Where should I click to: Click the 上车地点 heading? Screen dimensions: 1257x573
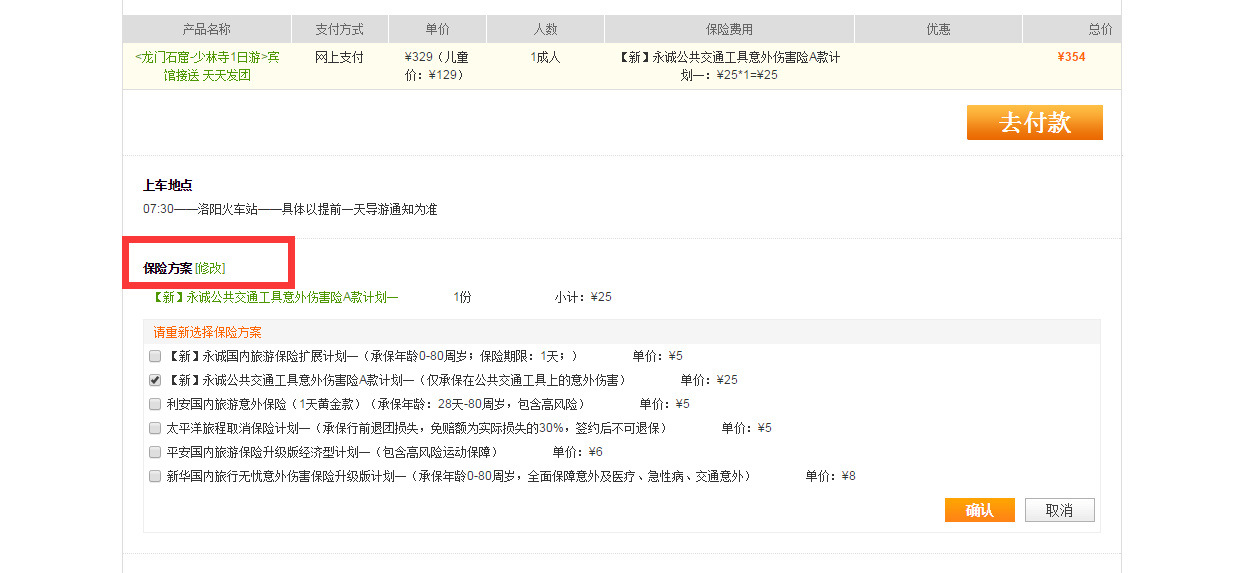tap(168, 185)
